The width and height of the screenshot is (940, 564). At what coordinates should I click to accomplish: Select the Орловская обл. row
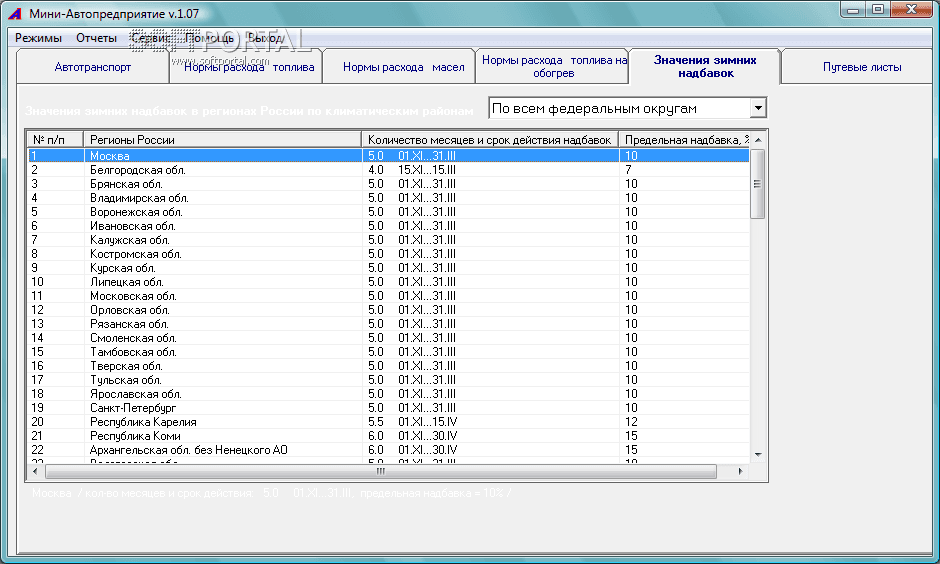pos(388,310)
